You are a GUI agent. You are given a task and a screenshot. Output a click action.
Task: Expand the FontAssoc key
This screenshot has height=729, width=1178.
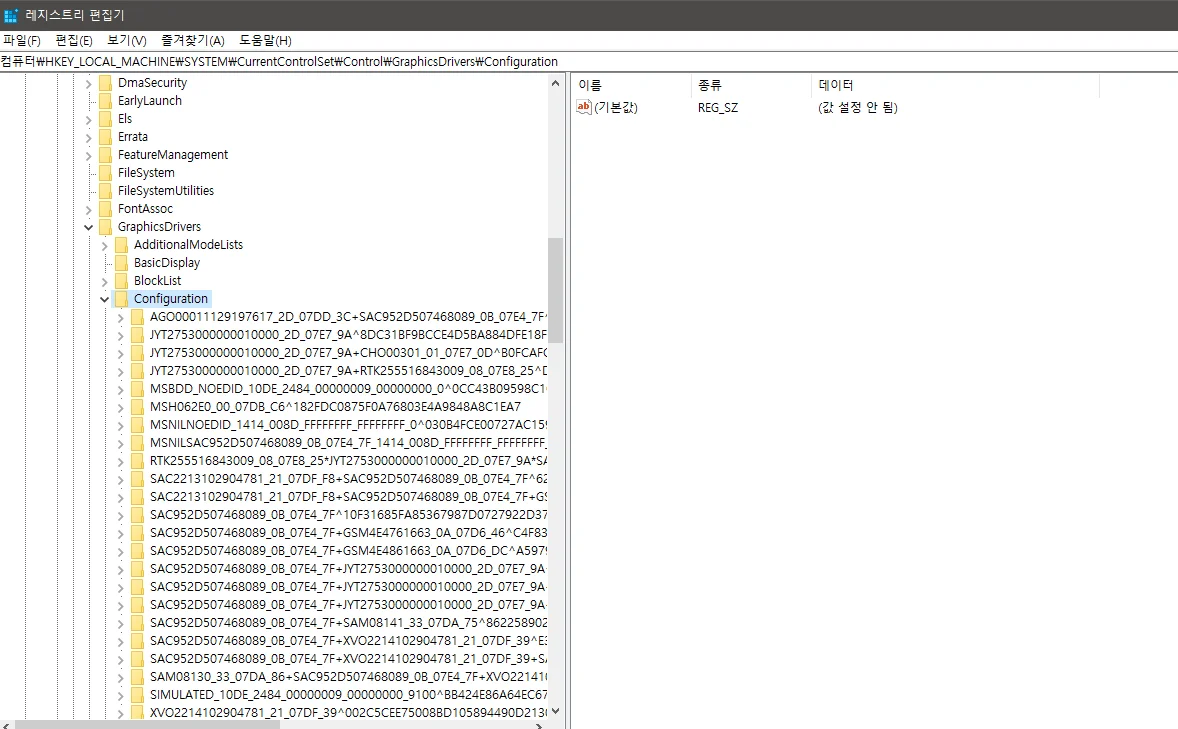coord(89,210)
